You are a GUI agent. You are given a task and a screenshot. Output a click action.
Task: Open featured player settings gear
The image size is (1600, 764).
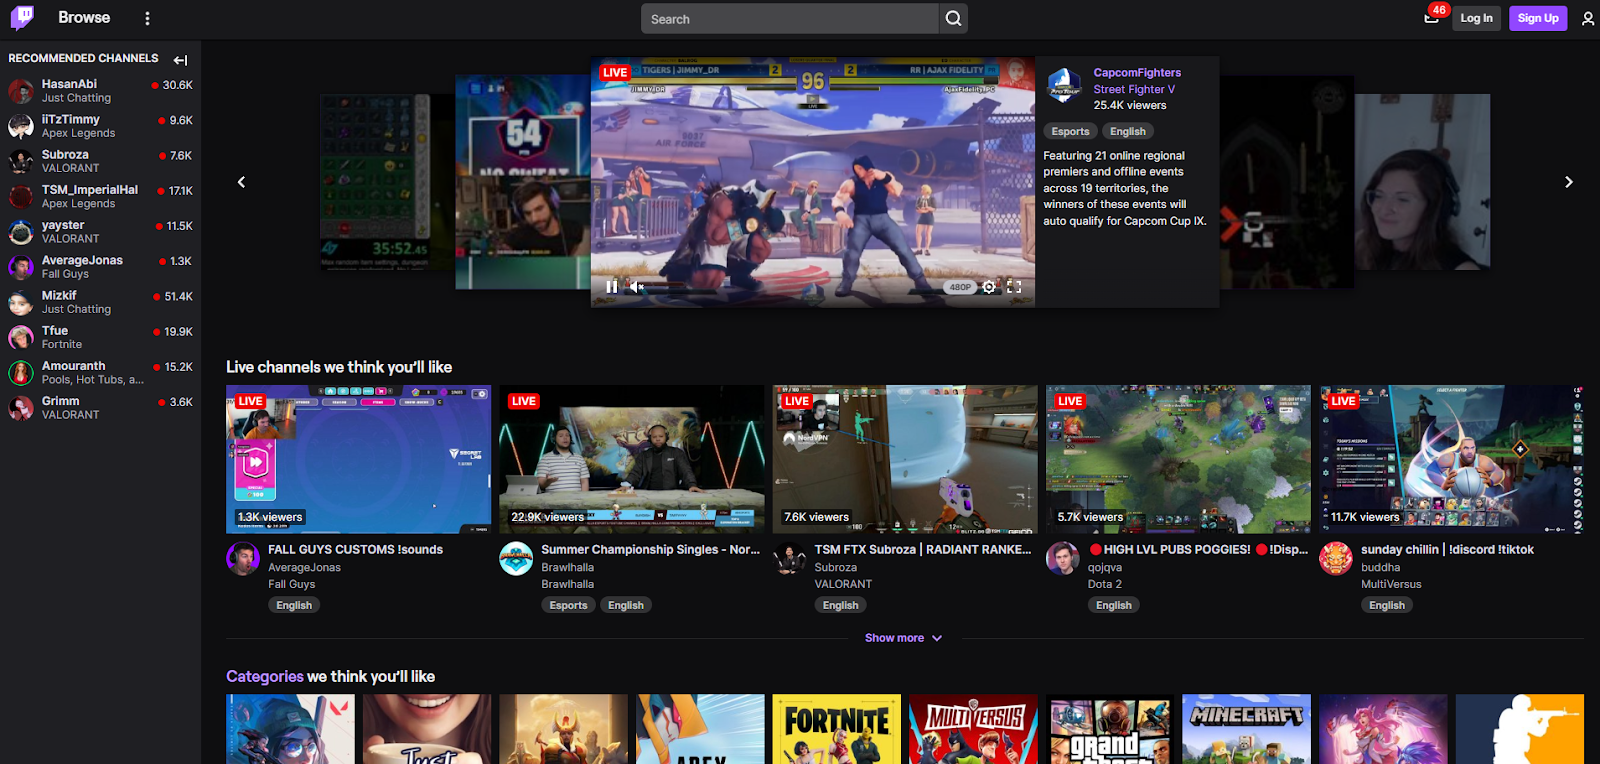coord(989,287)
